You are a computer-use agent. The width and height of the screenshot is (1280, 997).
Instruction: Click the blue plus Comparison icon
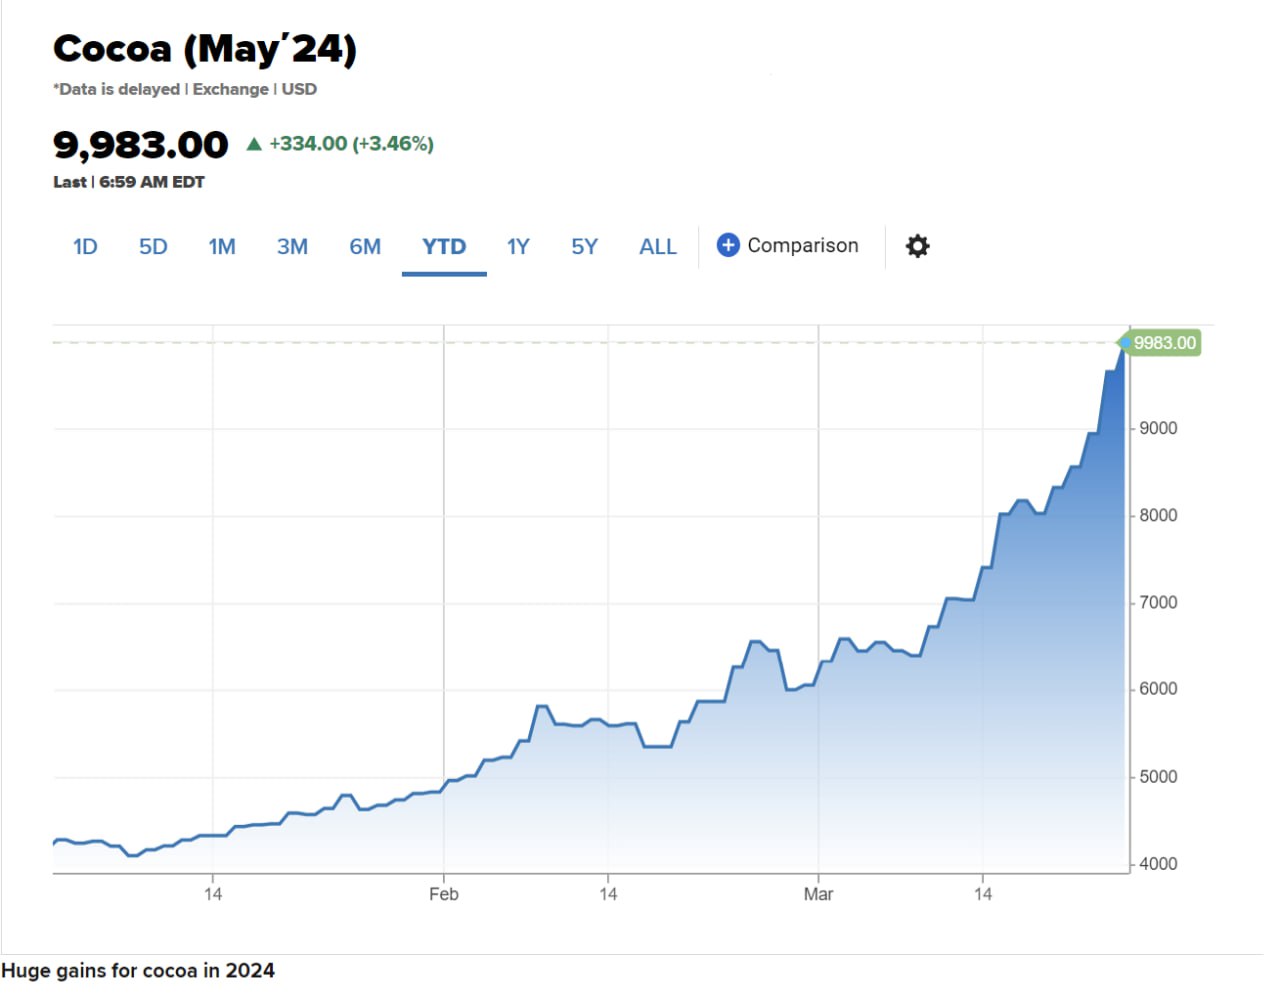coord(728,245)
